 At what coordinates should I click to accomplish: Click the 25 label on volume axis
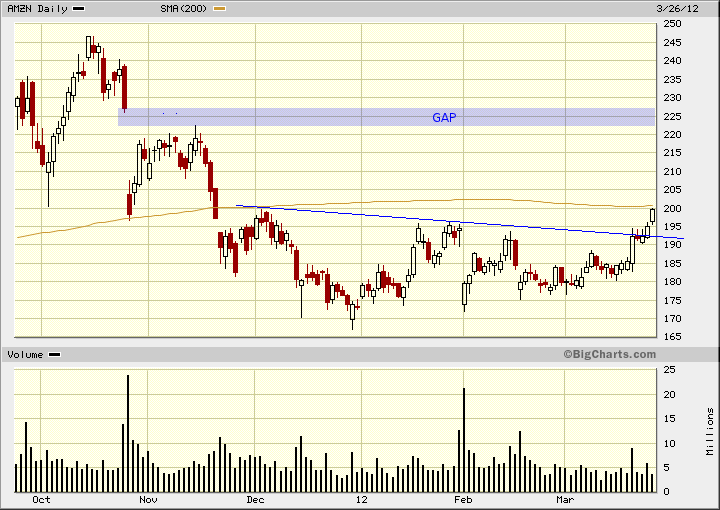[x=669, y=370]
